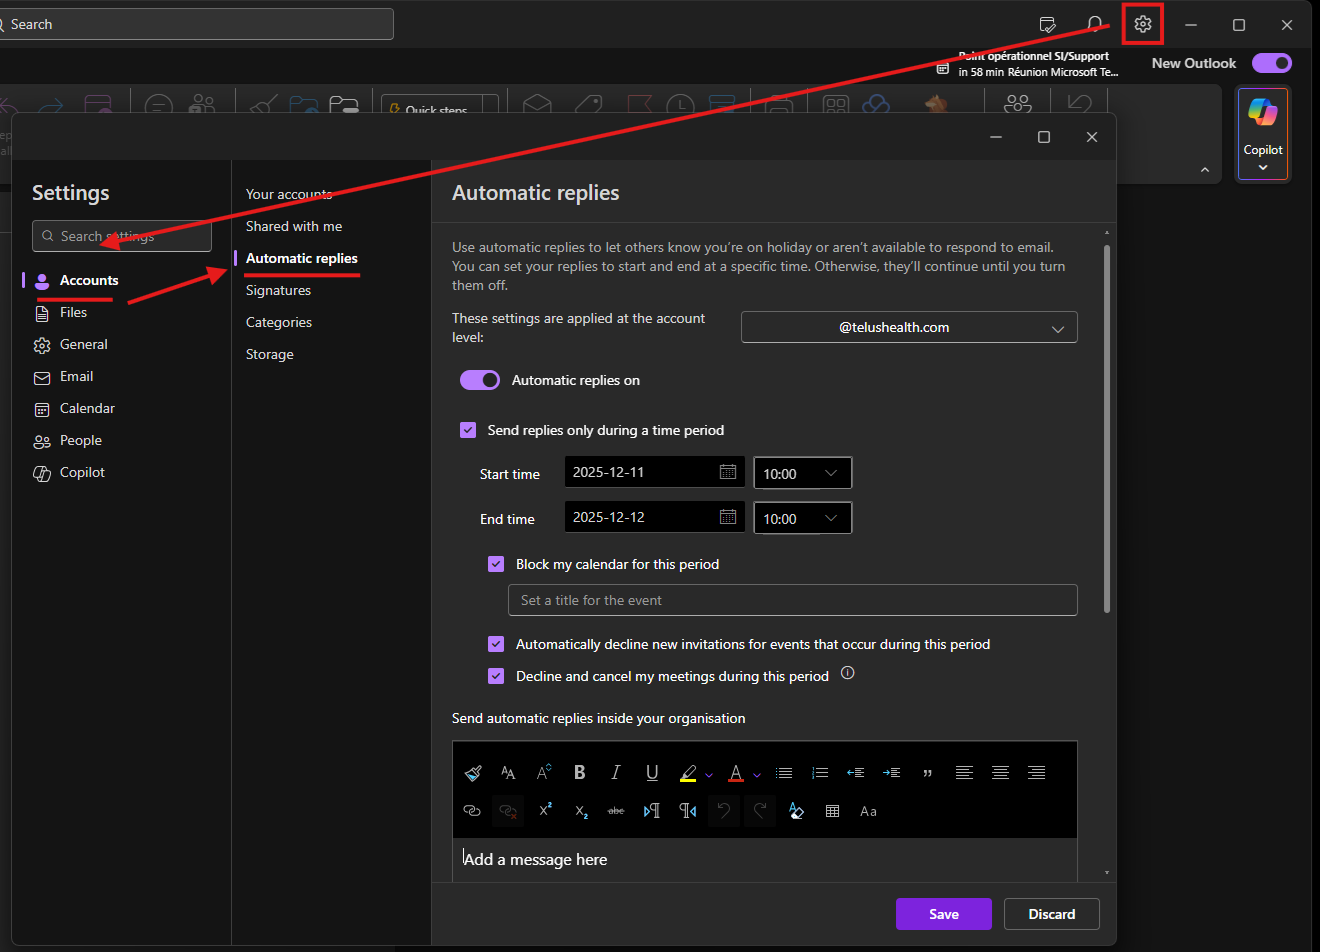This screenshot has width=1320, height=952.
Task: Apply italic formatting in the editor
Action: pos(616,772)
